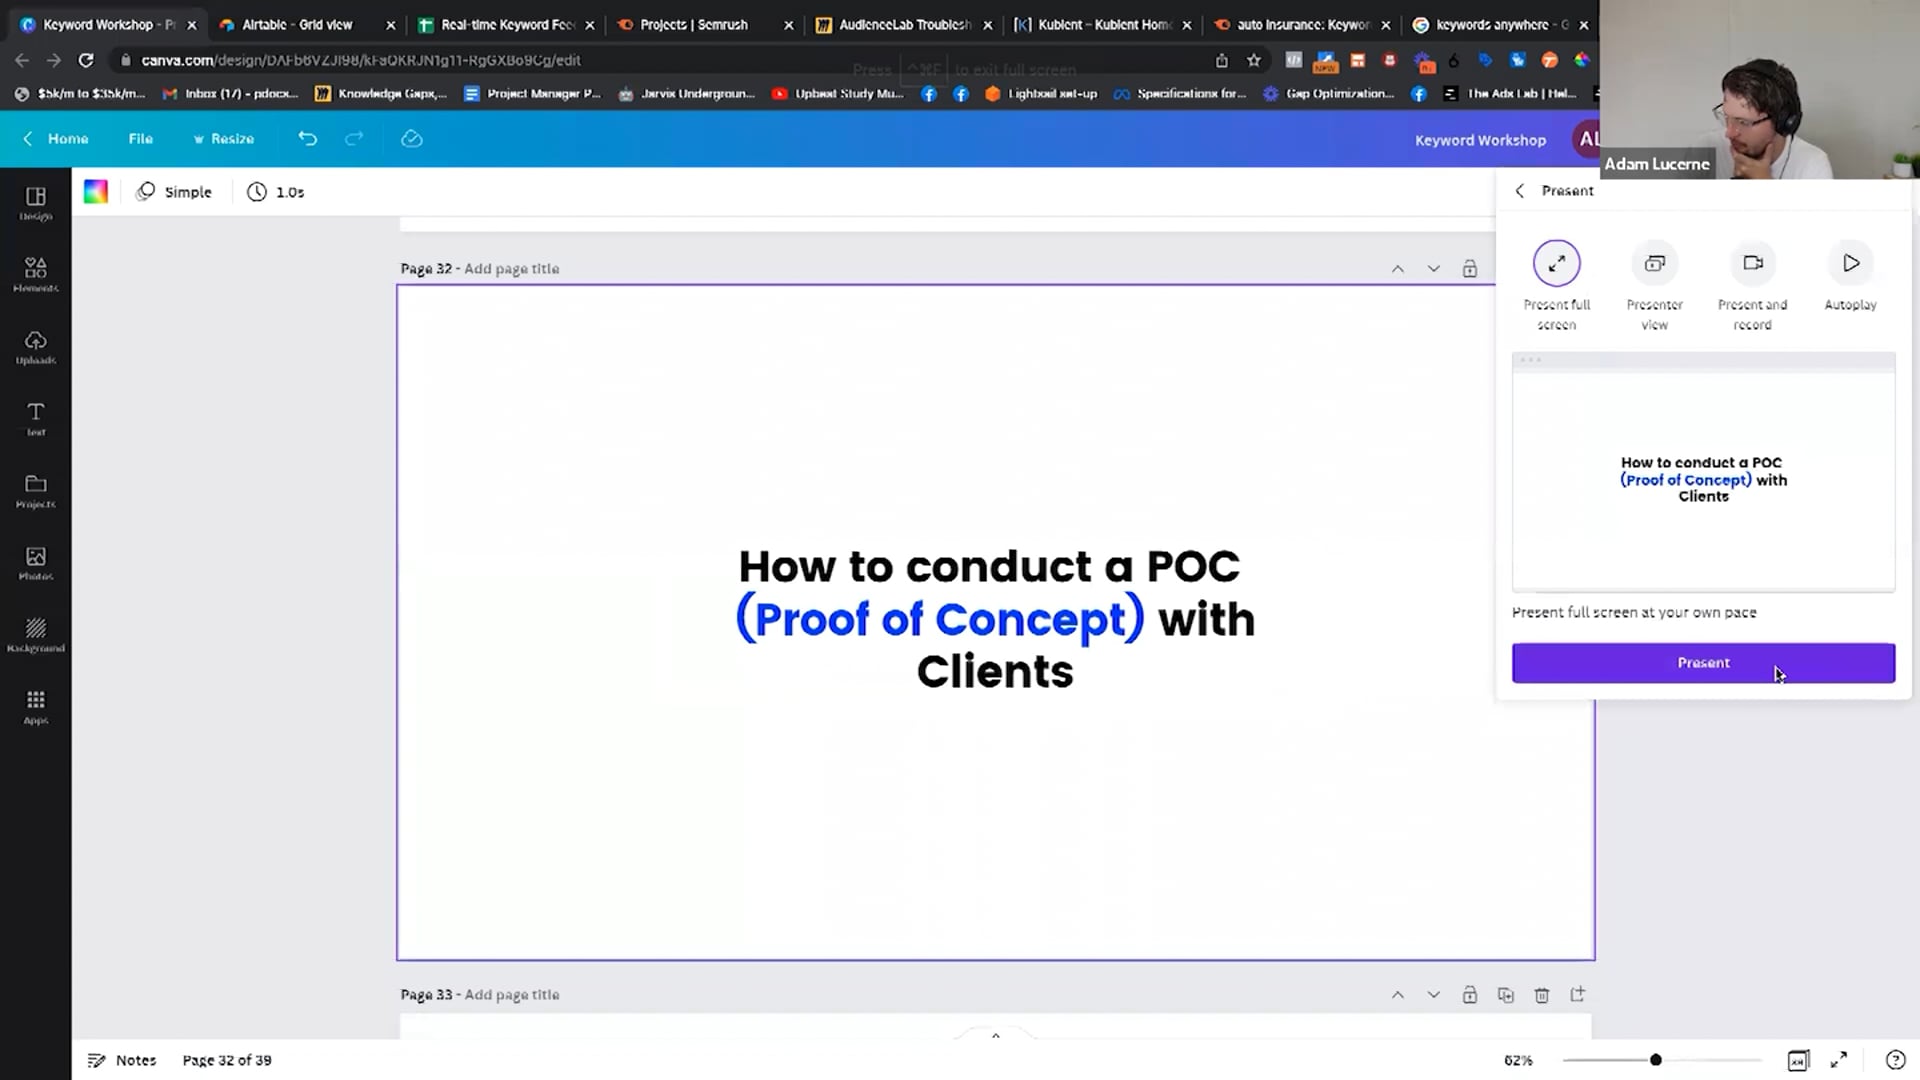Viewport: 1920px width, 1080px height.
Task: Select the Uploads panel
Action: point(35,345)
